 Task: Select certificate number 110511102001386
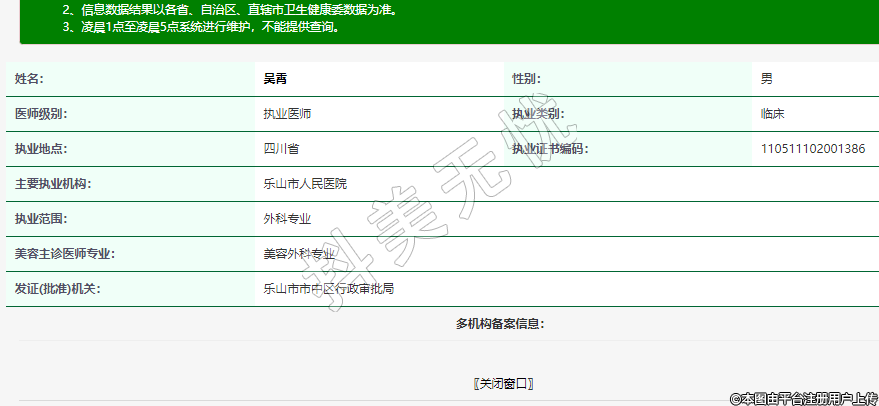[813, 149]
